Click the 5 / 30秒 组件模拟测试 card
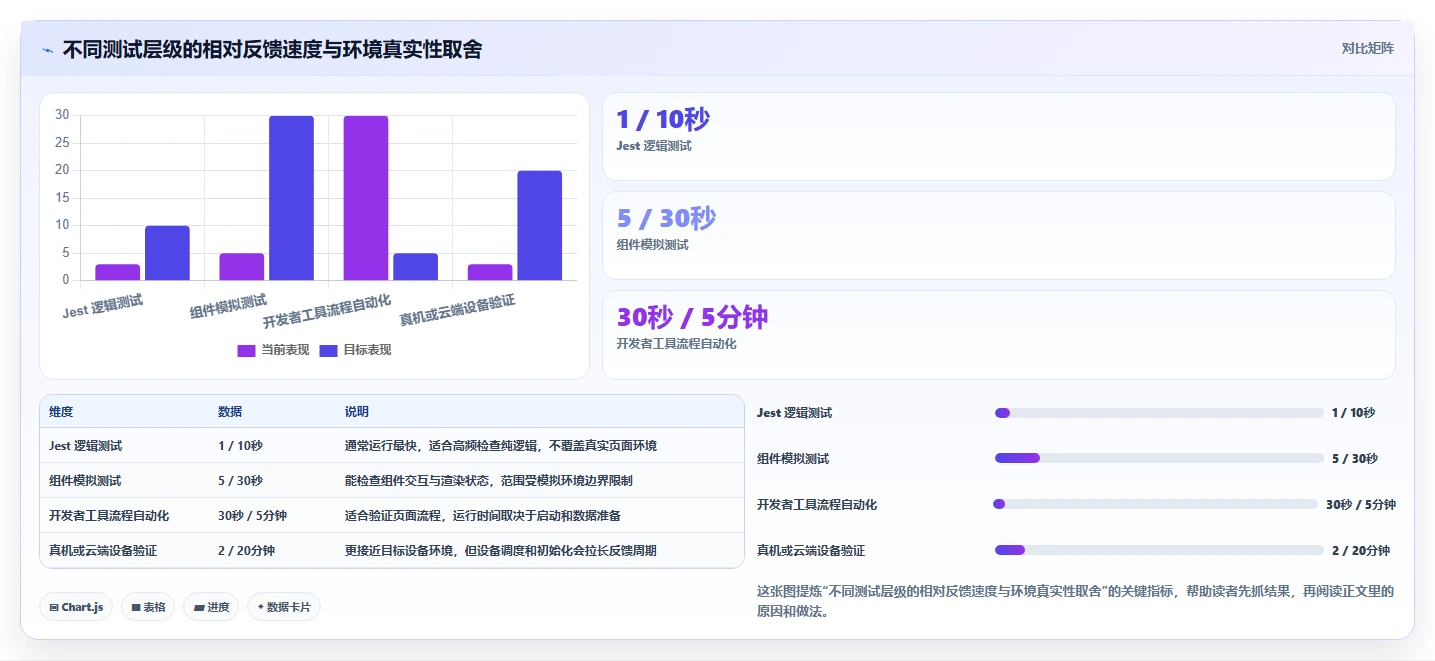1435x661 pixels. [998, 235]
